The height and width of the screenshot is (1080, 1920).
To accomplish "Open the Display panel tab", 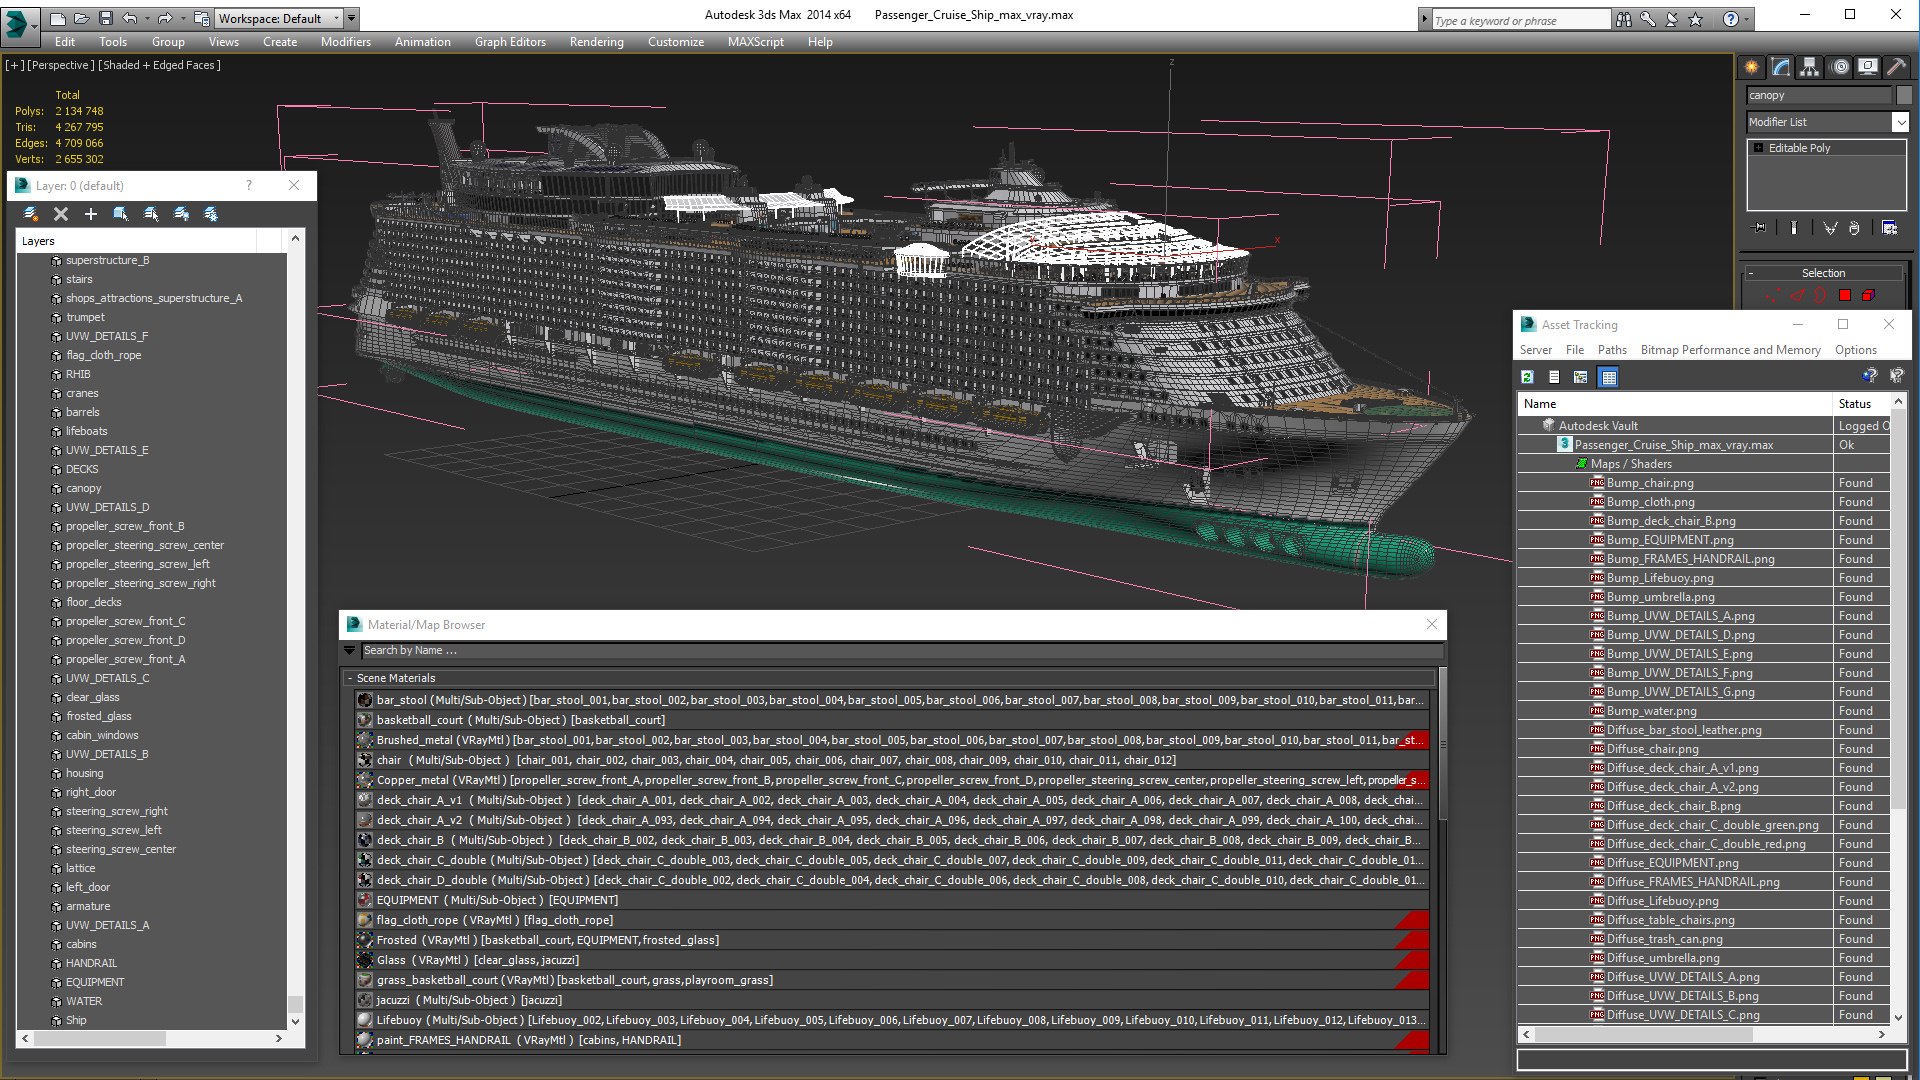I will pyautogui.click(x=1868, y=67).
